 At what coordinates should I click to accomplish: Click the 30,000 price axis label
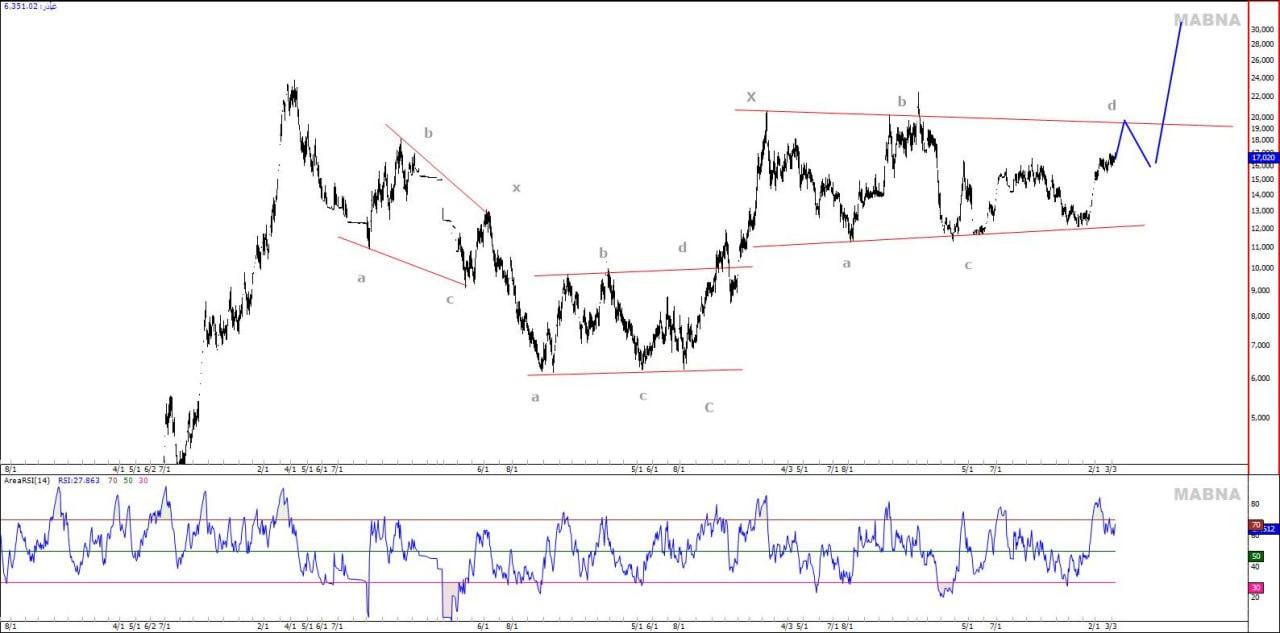1262,30
